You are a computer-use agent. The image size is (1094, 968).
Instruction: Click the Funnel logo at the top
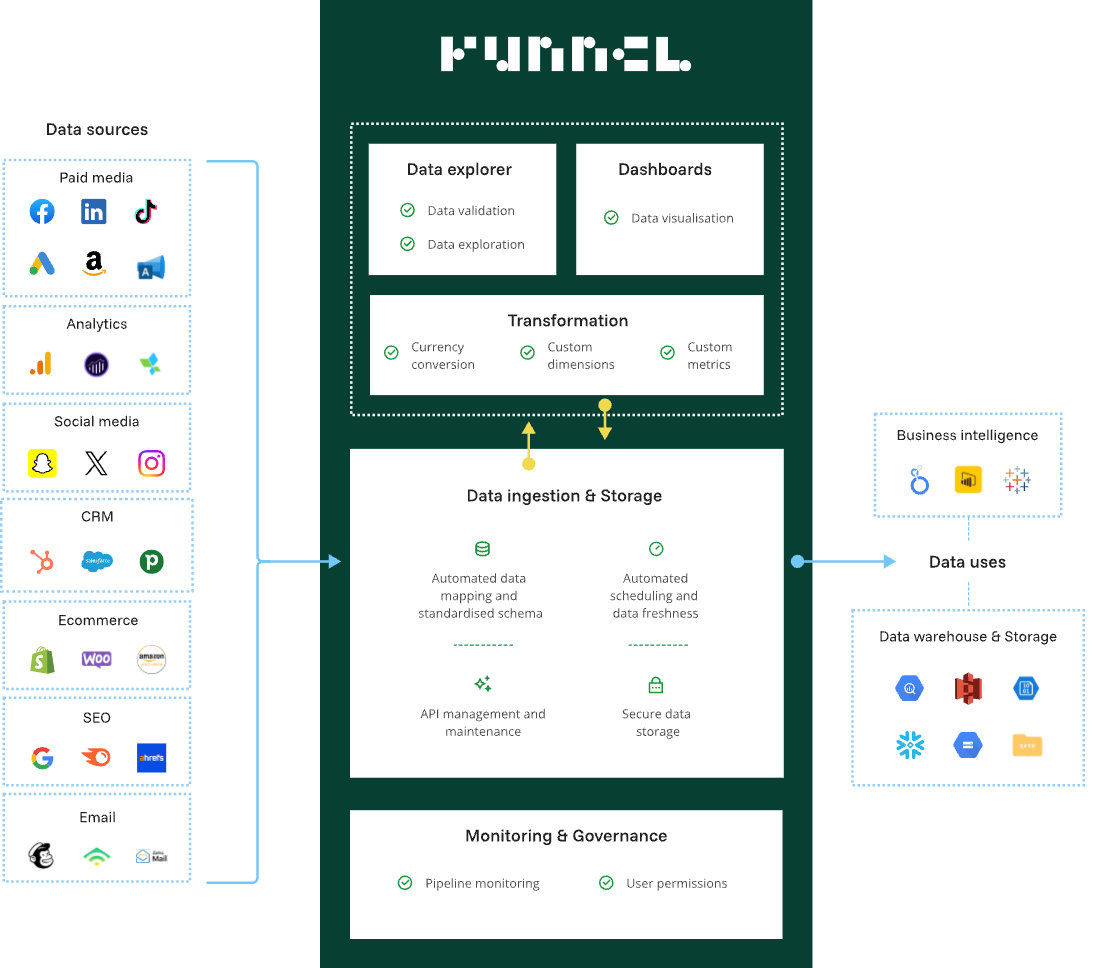[566, 55]
